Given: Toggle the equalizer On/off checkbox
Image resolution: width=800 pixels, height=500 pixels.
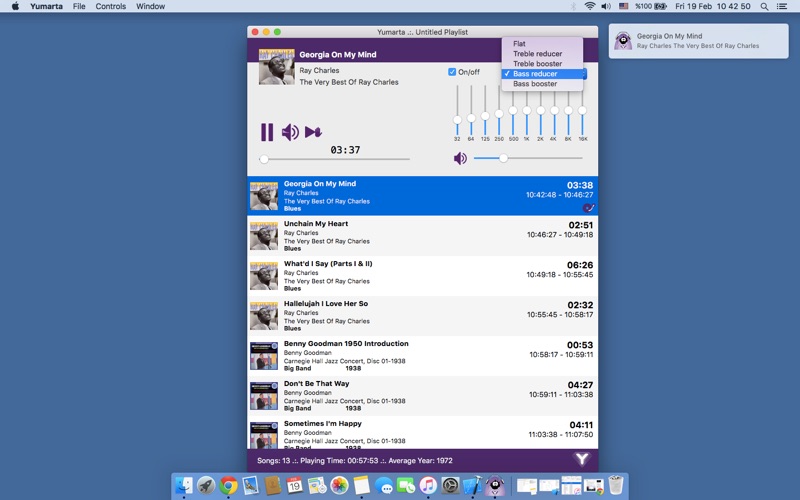Looking at the screenshot, I should [452, 72].
